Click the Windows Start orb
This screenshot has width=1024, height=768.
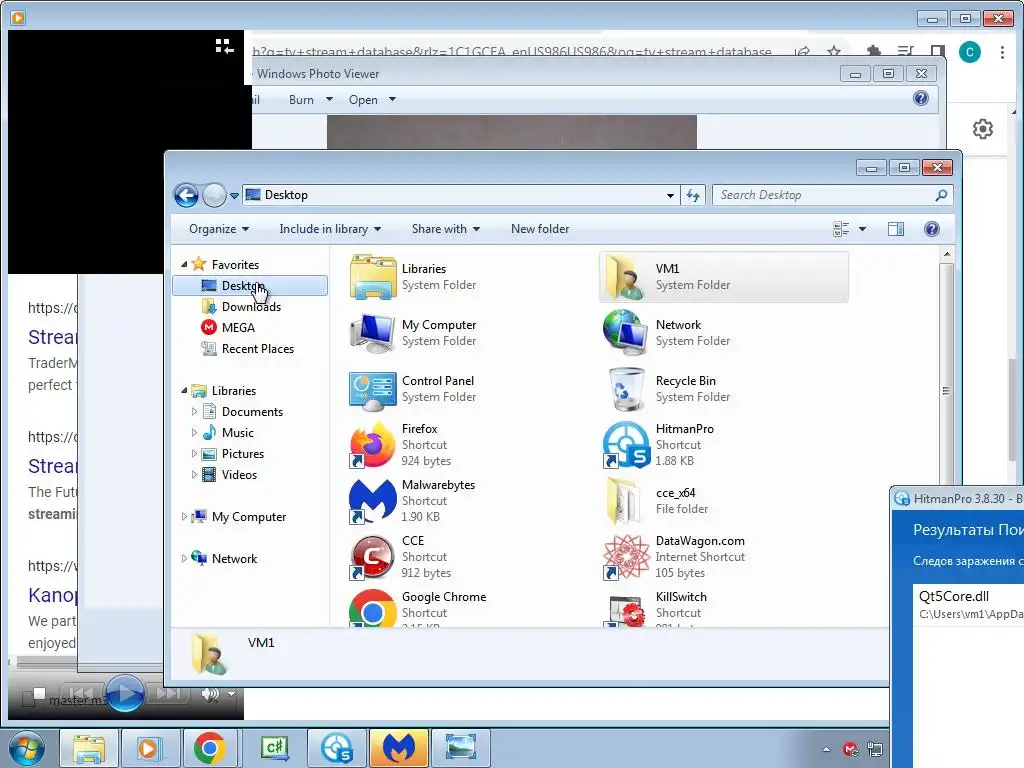(27, 747)
